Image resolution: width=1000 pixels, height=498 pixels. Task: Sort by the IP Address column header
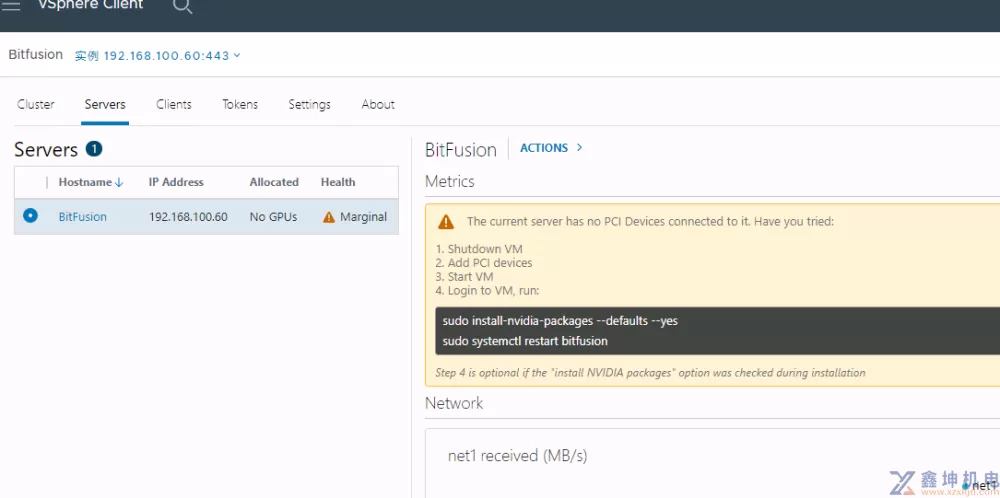click(176, 182)
